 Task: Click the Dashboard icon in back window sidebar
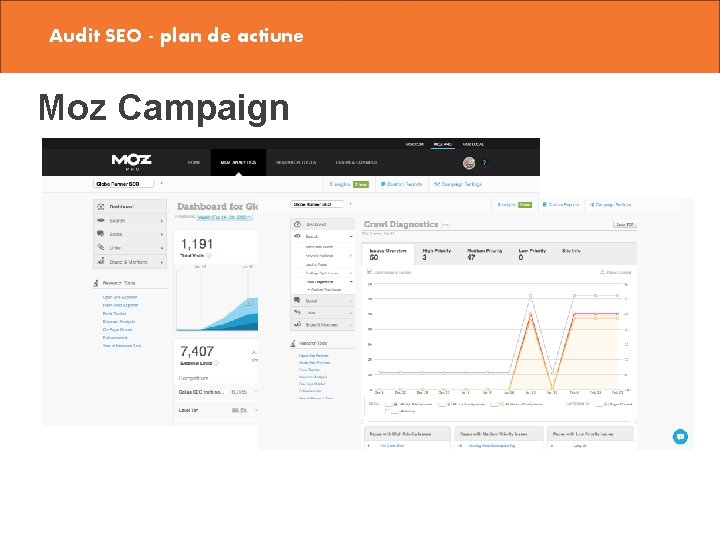pos(101,207)
